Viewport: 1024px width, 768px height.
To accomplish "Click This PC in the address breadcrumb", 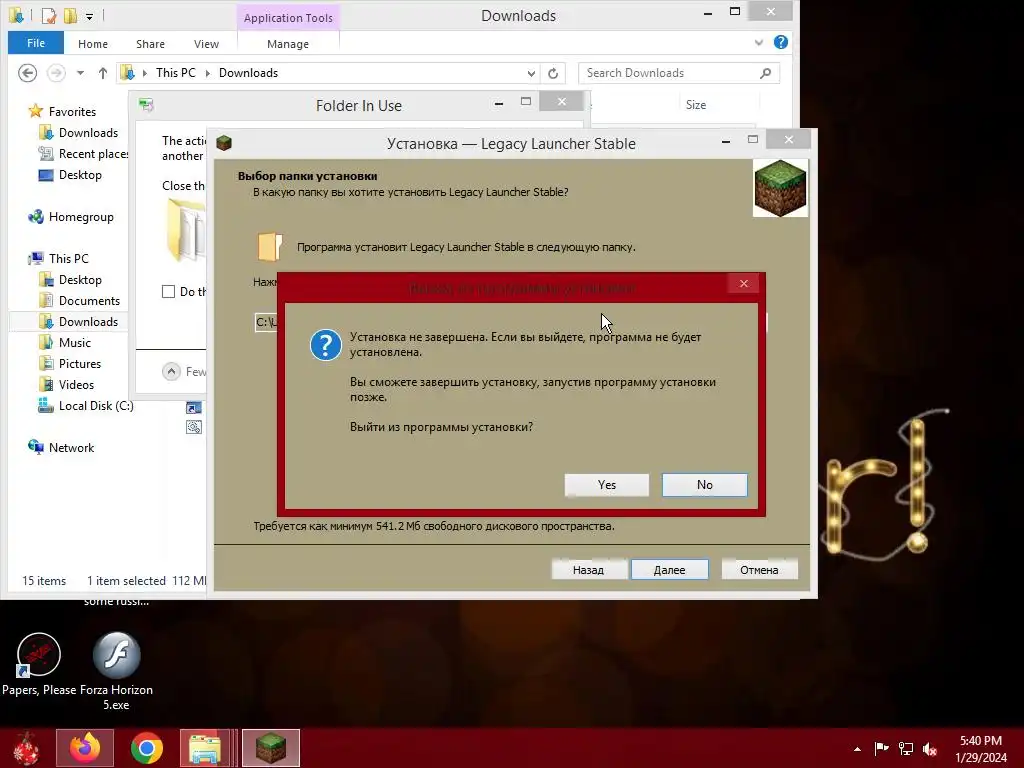I will tap(176, 72).
